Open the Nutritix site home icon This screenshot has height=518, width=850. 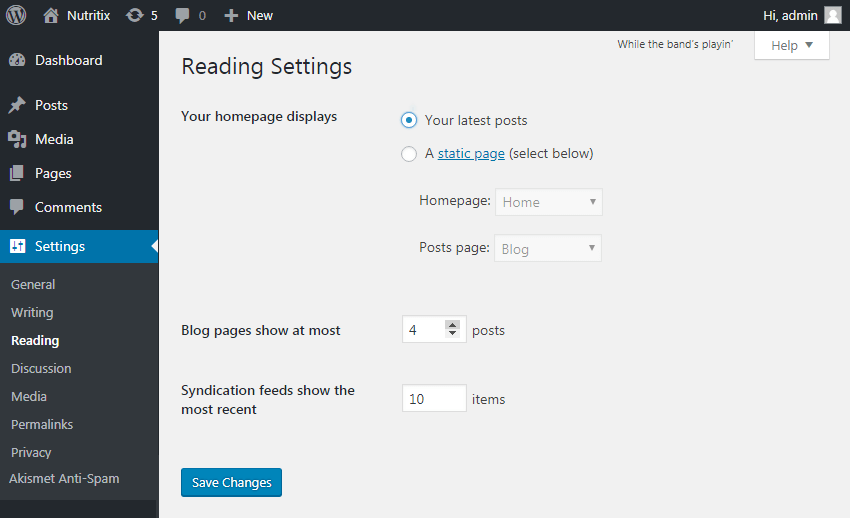pos(51,15)
